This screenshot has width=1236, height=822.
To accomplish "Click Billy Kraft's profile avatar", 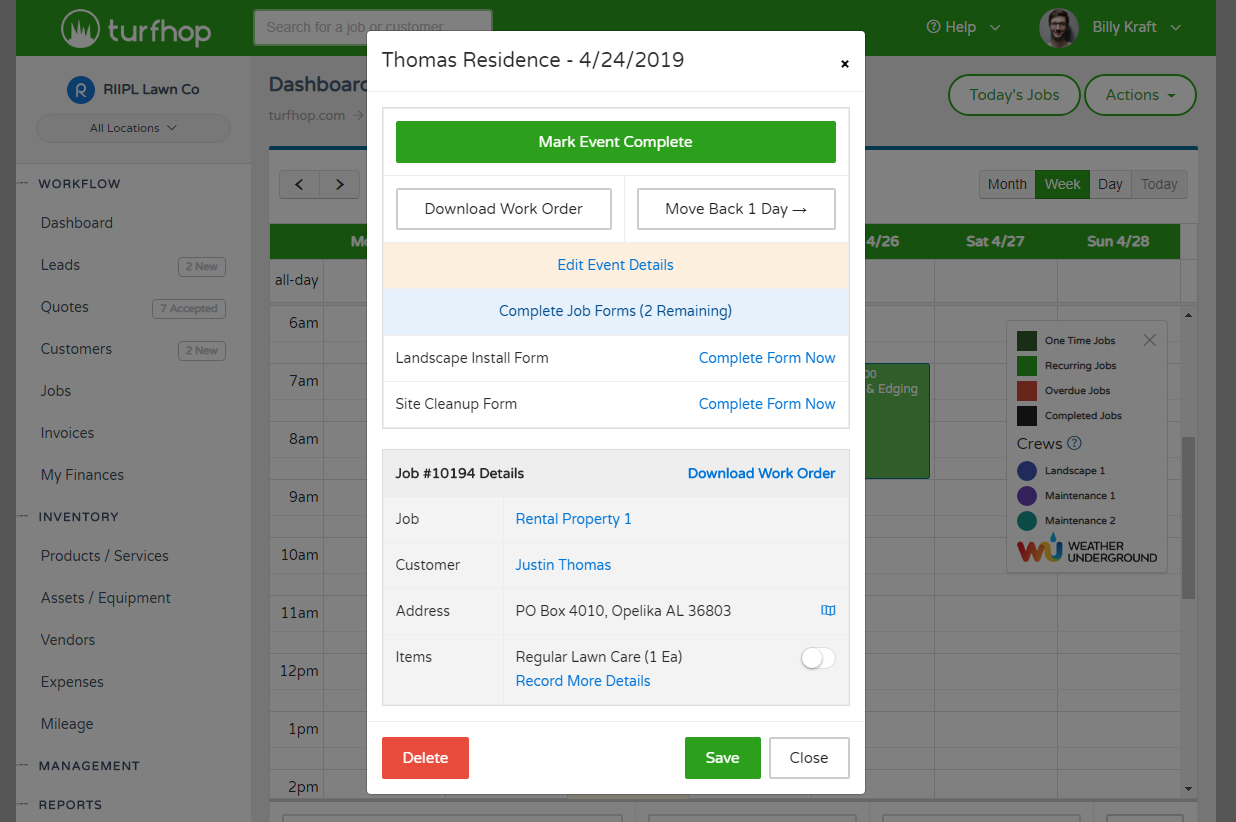I will pyautogui.click(x=1058, y=28).
